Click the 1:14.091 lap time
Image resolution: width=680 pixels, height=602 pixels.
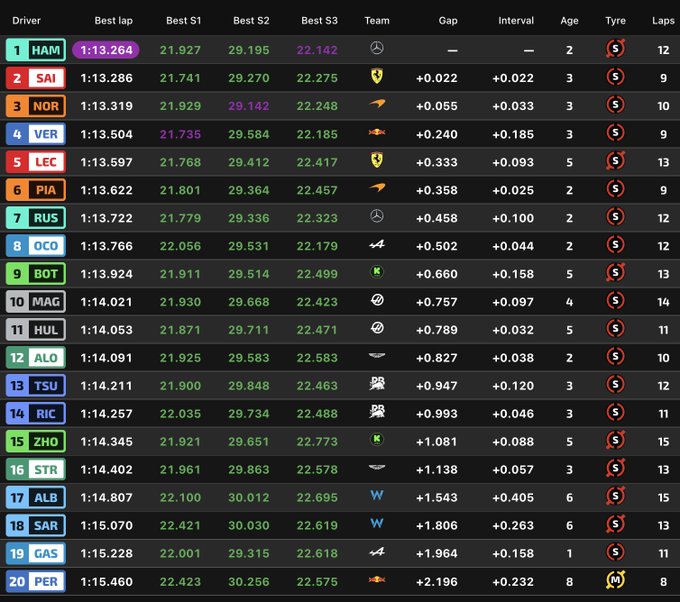point(107,358)
